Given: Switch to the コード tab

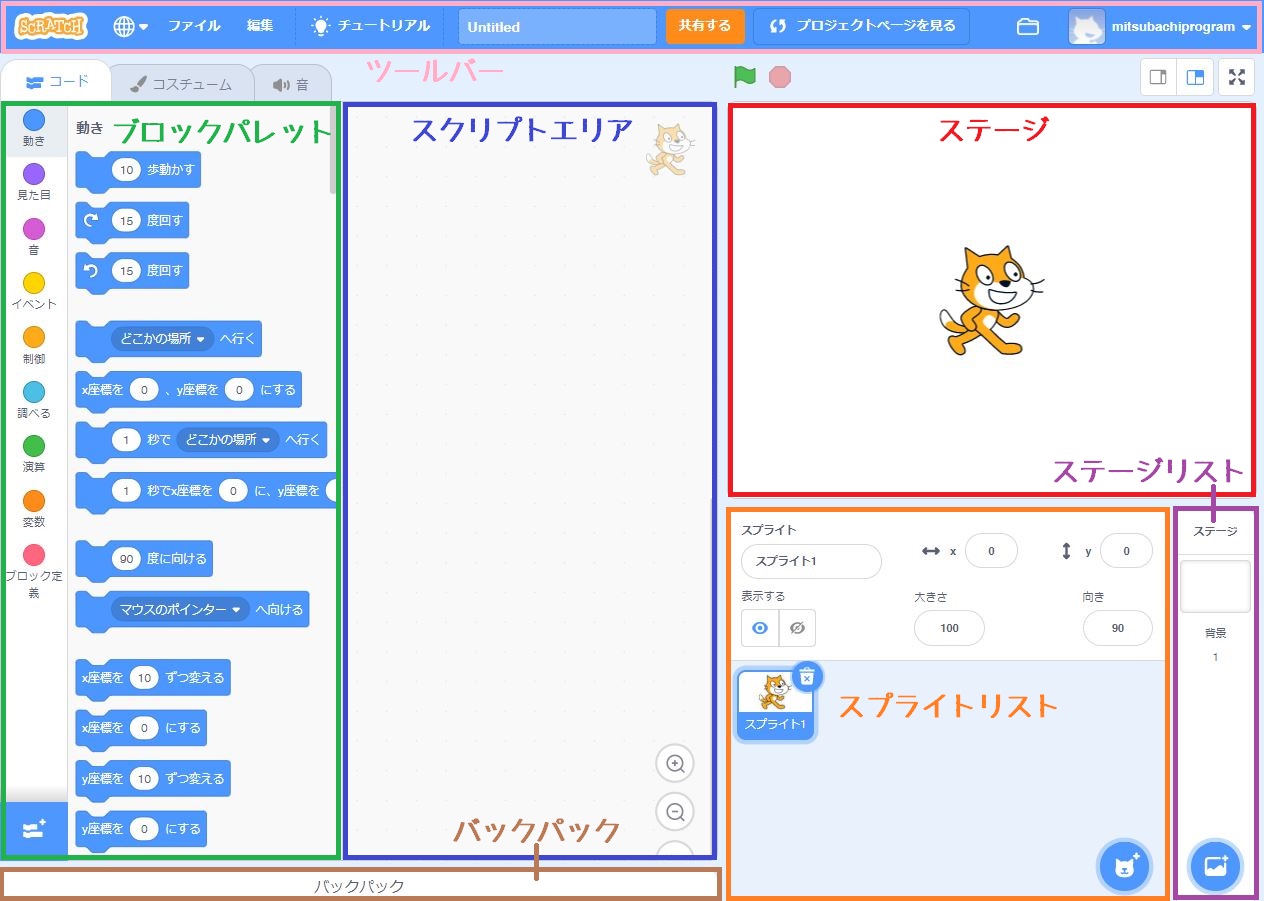Looking at the screenshot, I should coord(55,82).
